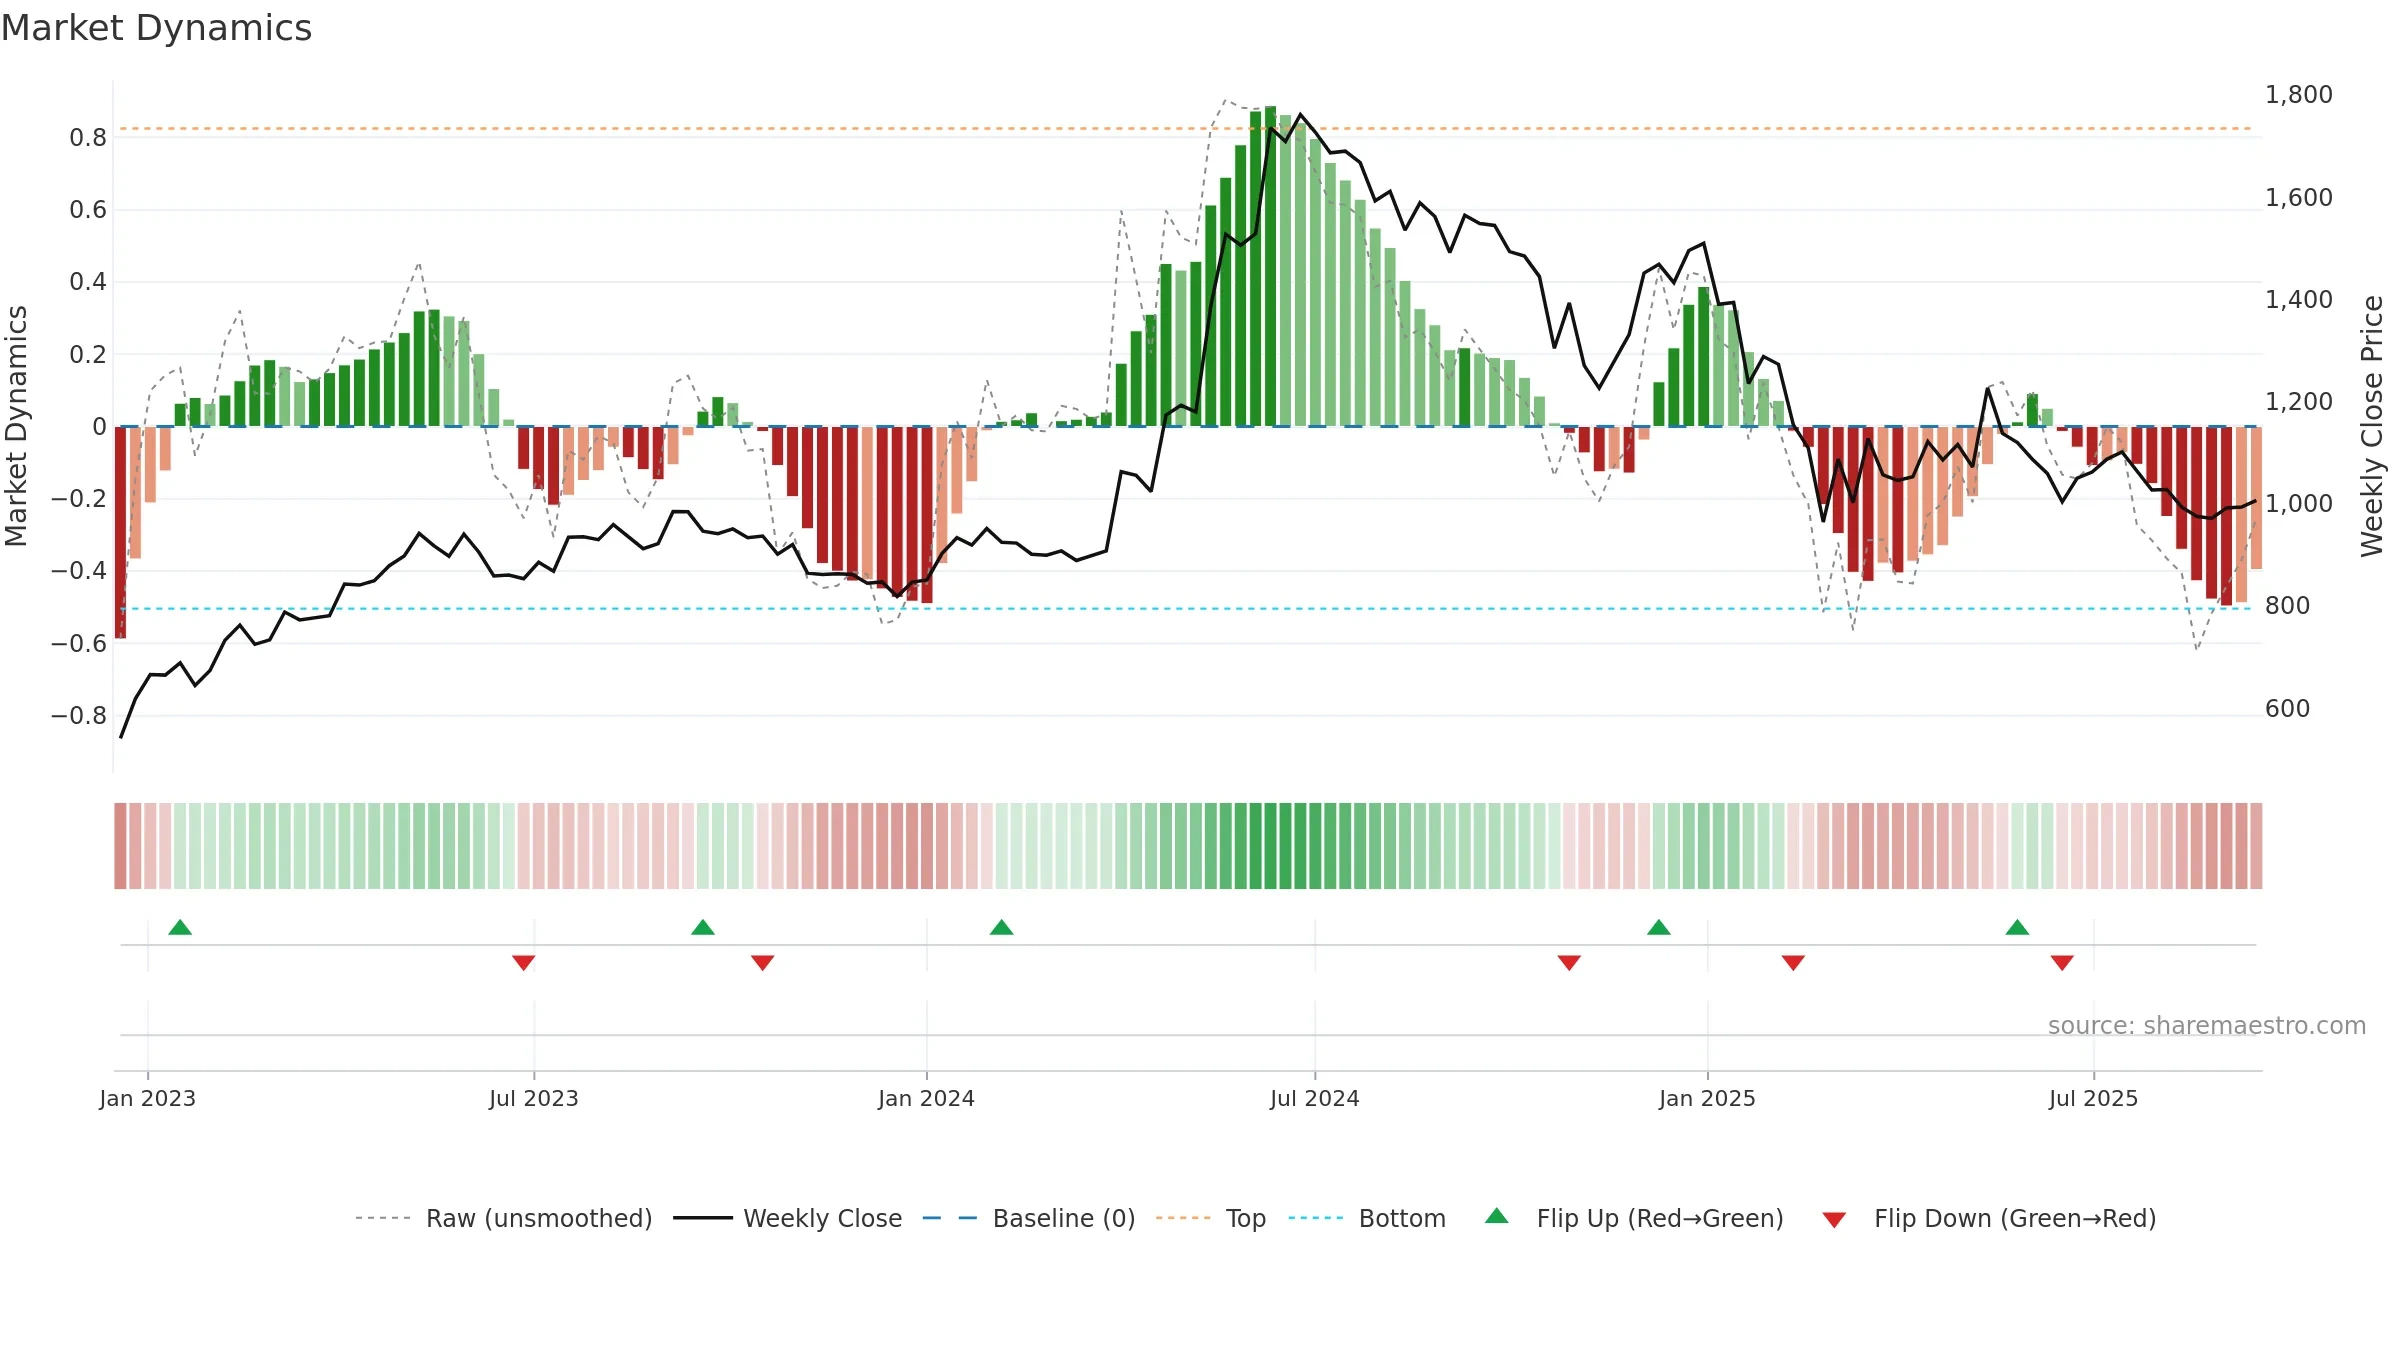This screenshot has height=1350, width=2400.
Task: Click the 1,800 price tick label
Action: (2299, 95)
